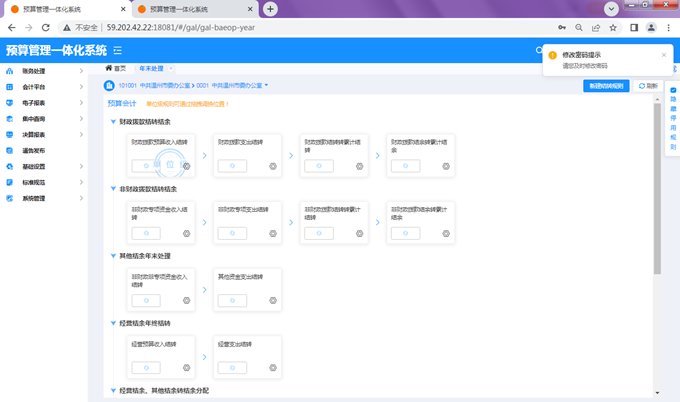Click the 基础设置 gear icon
The height and width of the screenshot is (402, 680).
10,167
